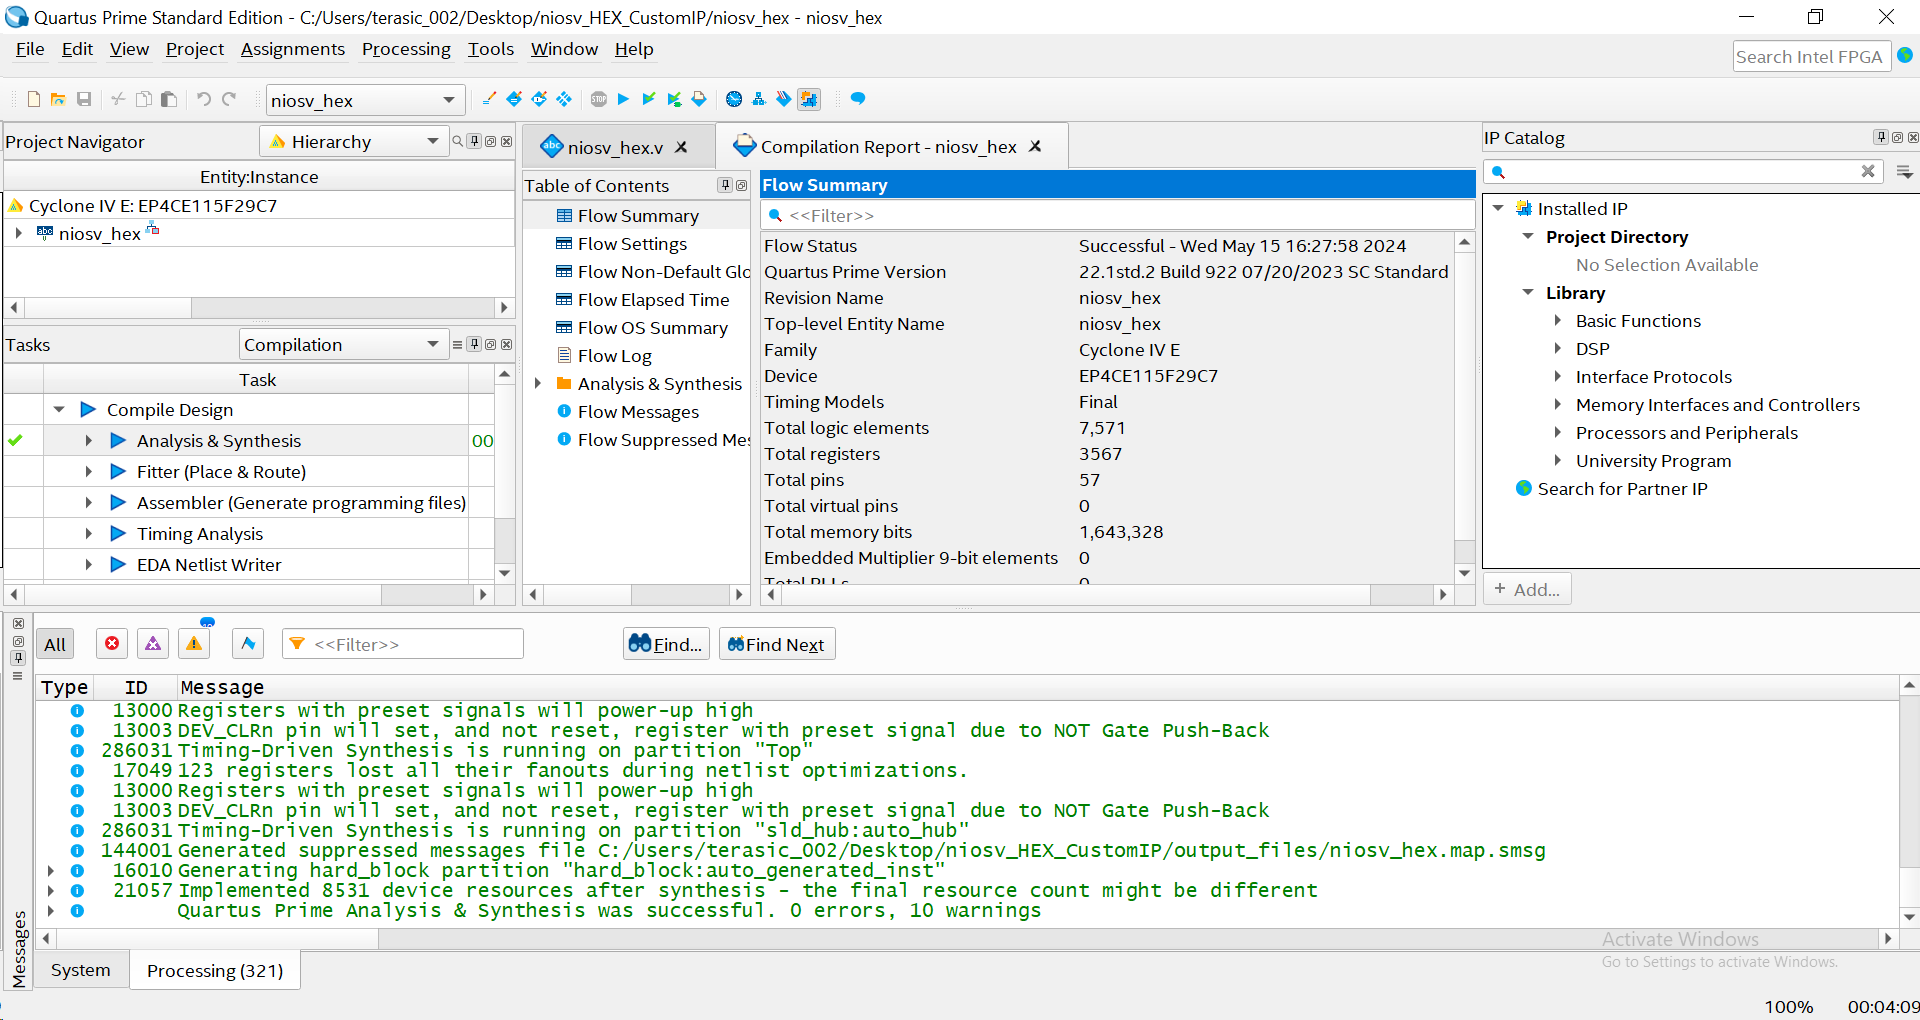Expand the Fitter (Place & Route) task
The image size is (1920, 1020).
click(x=89, y=472)
